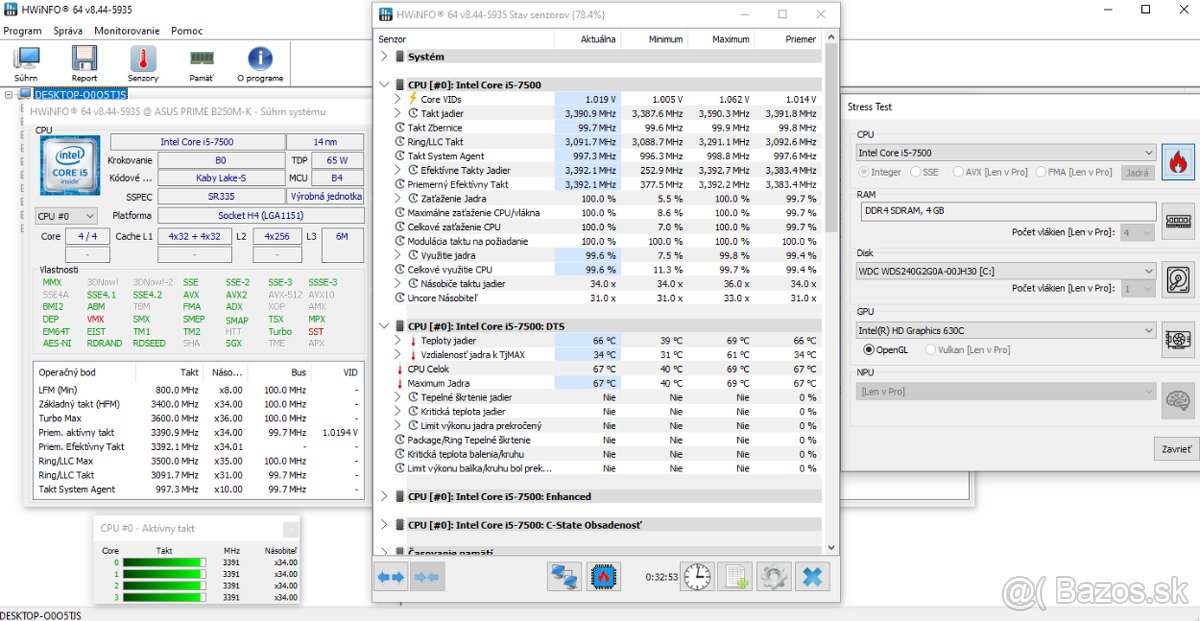Expand the Core VIDs row
The width and height of the screenshot is (1200, 621).
coord(397,99)
